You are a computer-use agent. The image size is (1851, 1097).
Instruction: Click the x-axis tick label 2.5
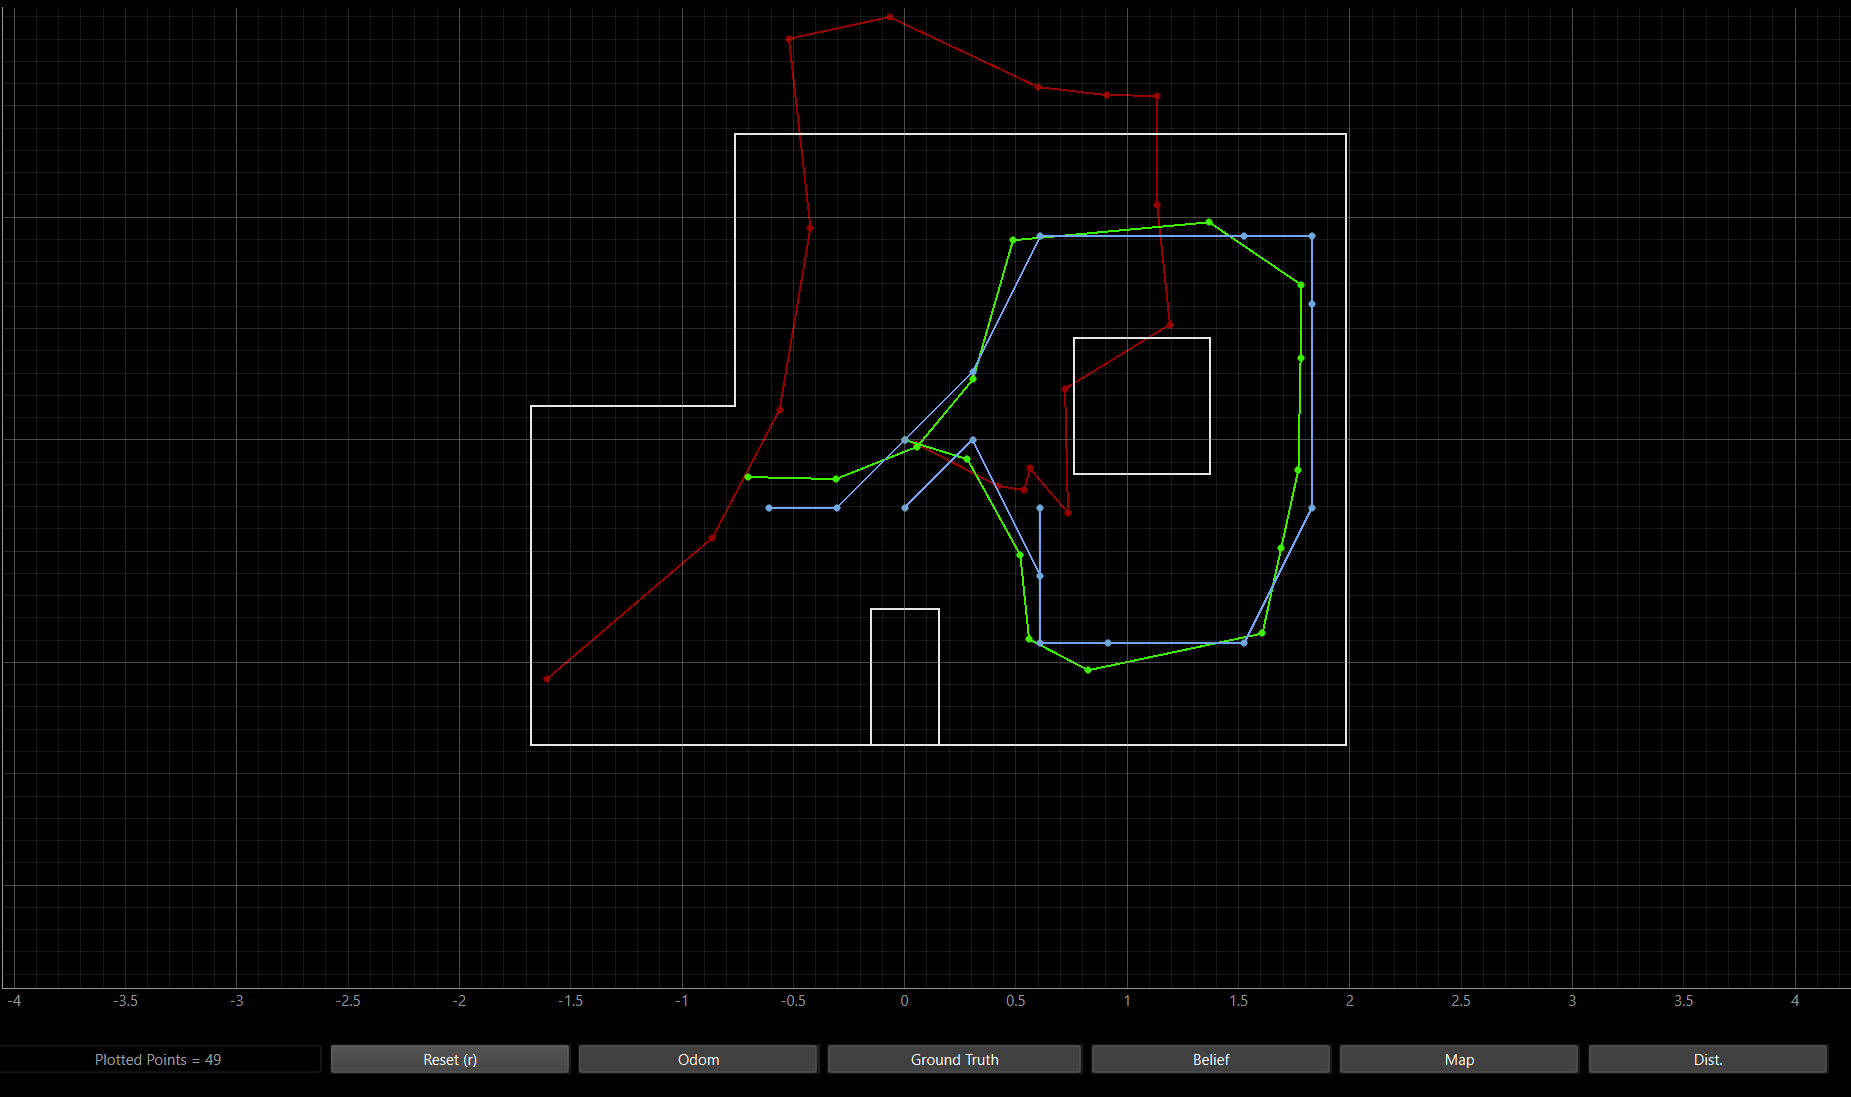1461,1000
